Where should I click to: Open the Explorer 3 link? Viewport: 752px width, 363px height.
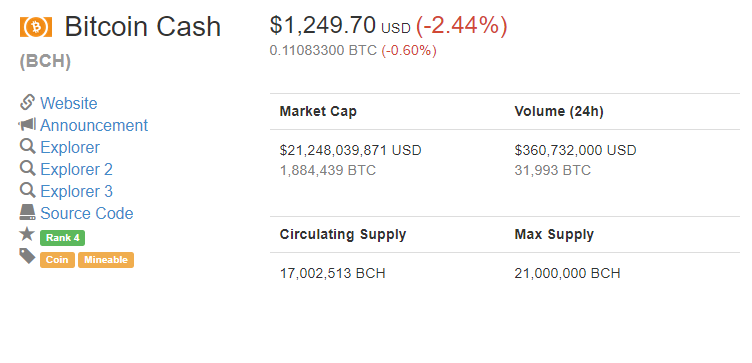(76, 191)
